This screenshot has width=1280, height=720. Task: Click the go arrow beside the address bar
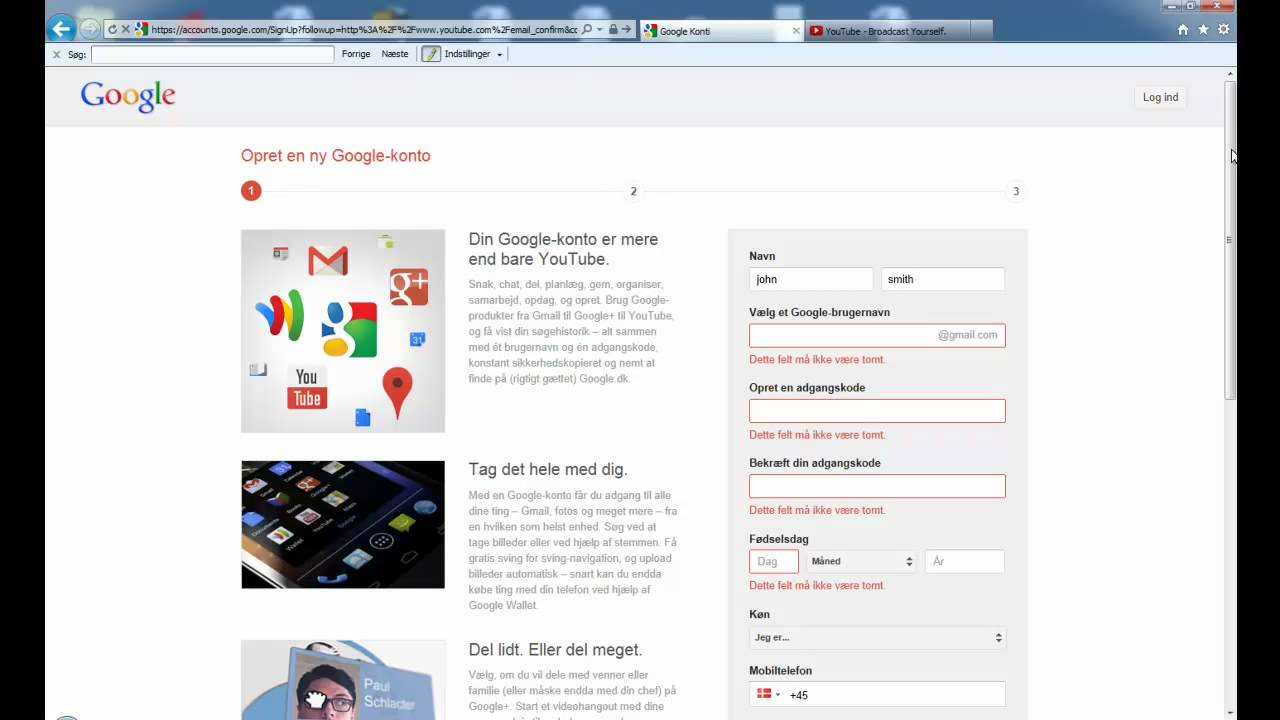click(x=626, y=30)
